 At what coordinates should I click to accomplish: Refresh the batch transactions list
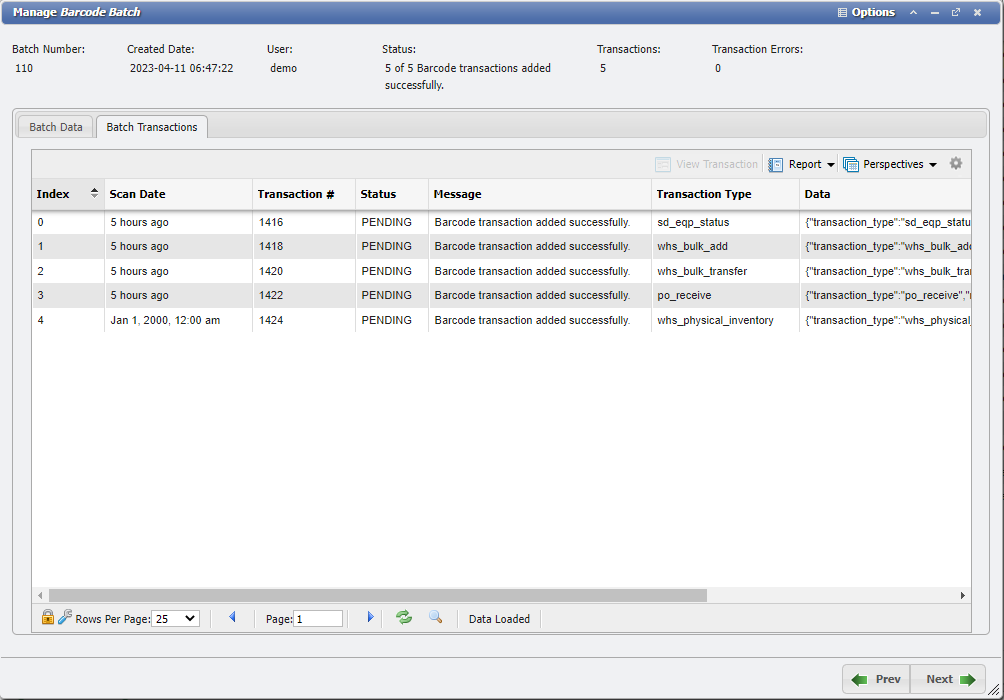click(x=403, y=617)
